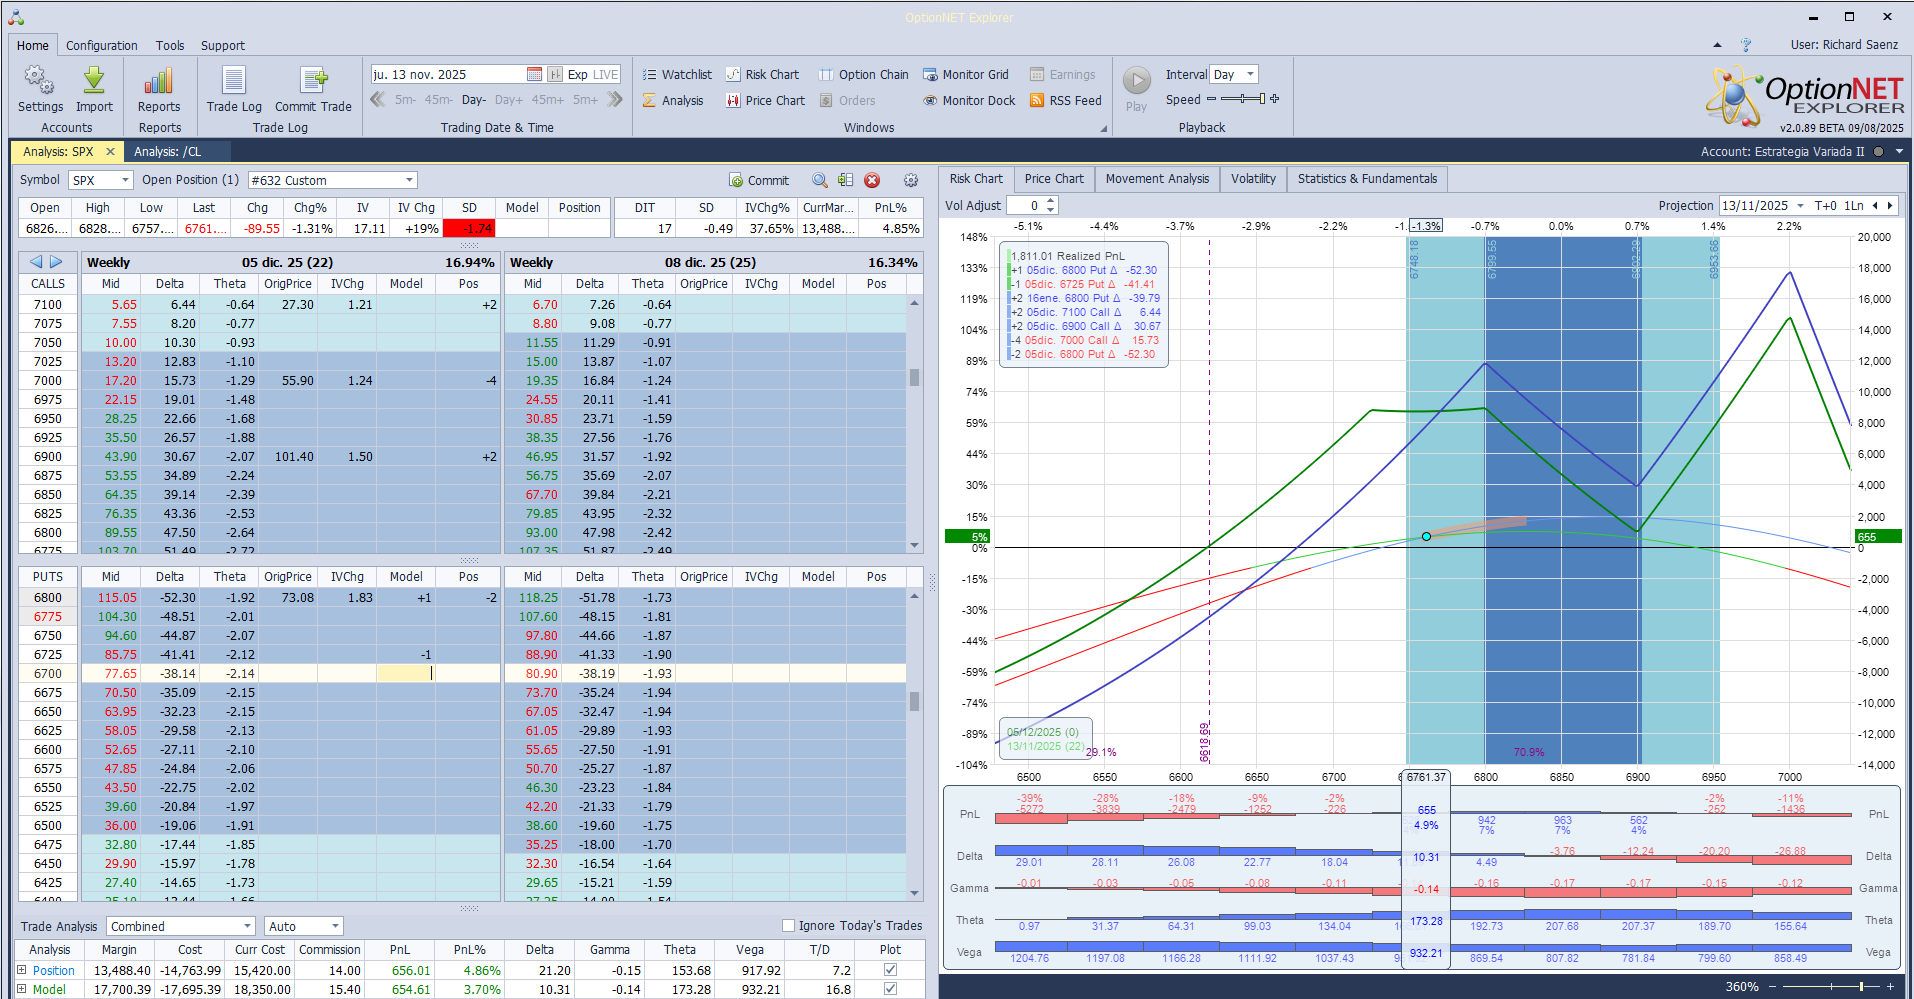Go to previous expiration with left arrow

36,262
